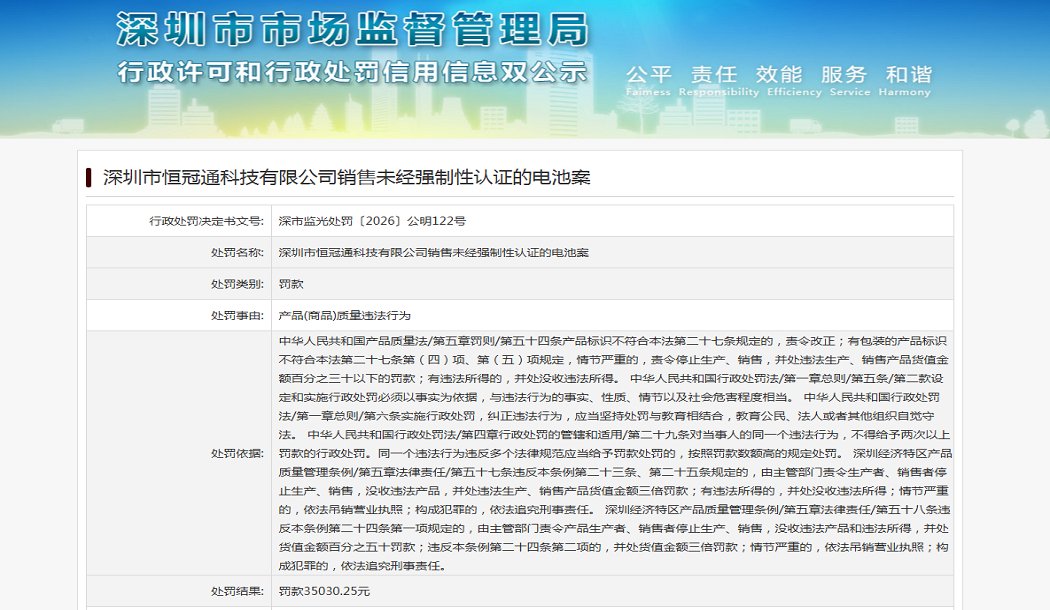Click the 处罚结果 label
Image resolution: width=1050 pixels, height=610 pixels.
237,591
